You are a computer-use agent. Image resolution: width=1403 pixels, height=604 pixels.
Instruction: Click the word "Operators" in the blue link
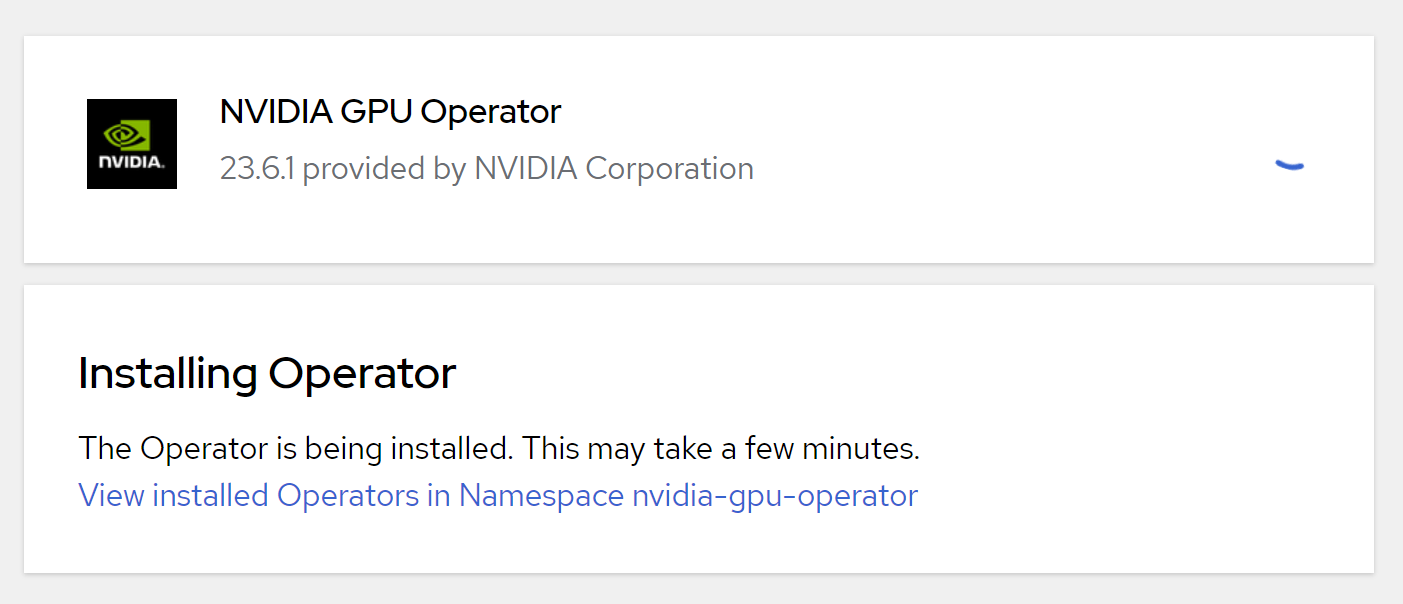[x=348, y=495]
